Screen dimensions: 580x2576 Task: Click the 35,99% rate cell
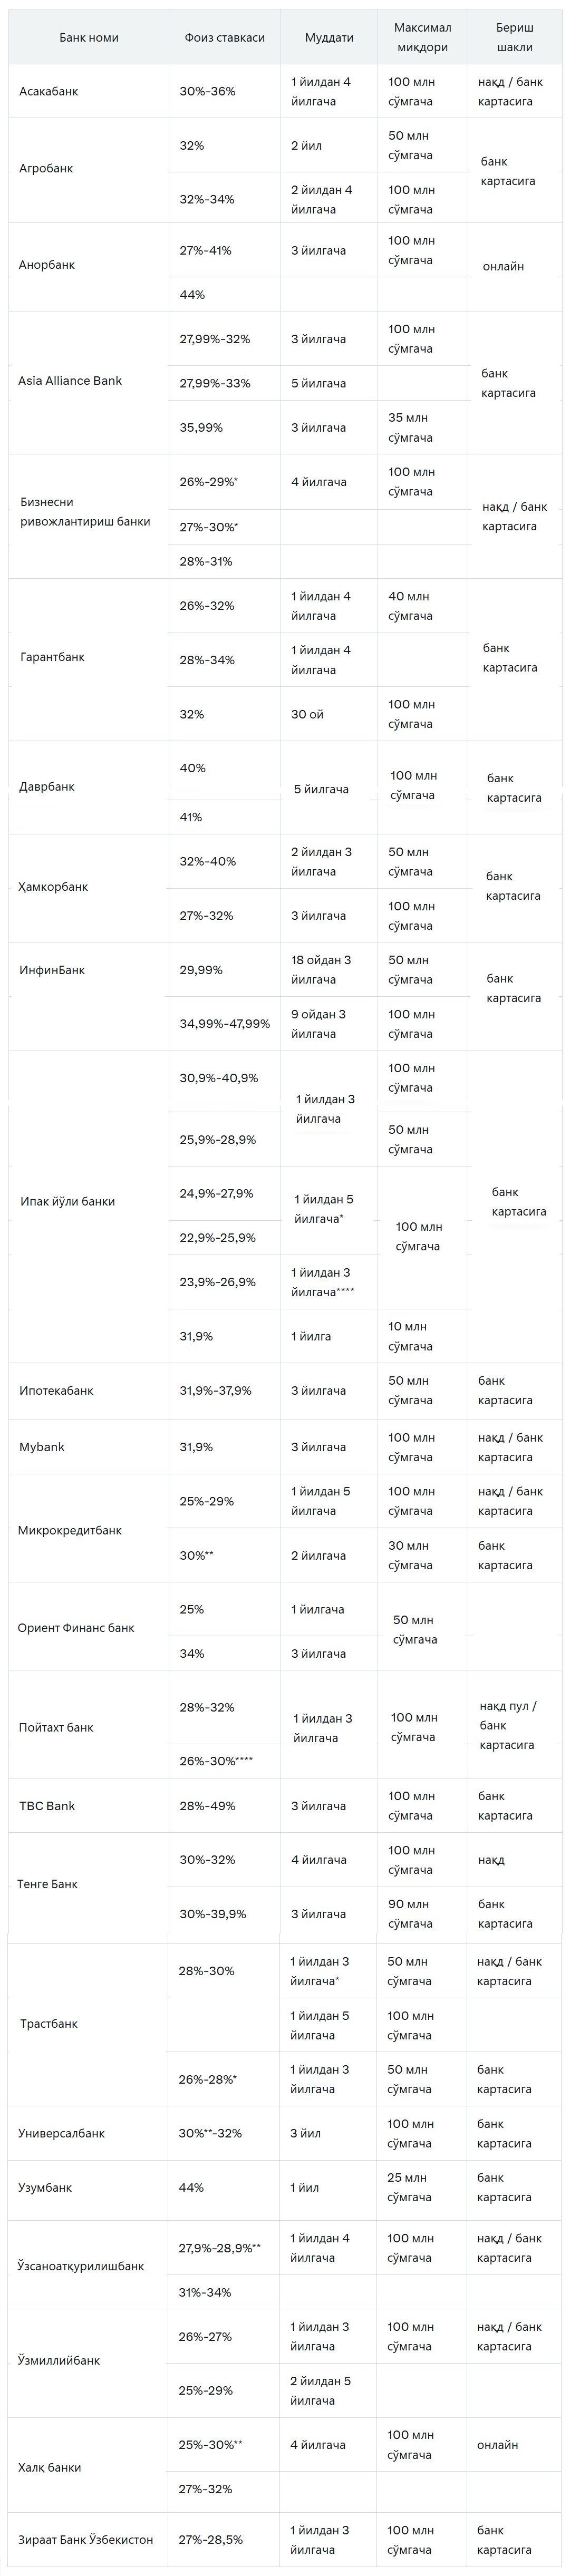coord(224,428)
